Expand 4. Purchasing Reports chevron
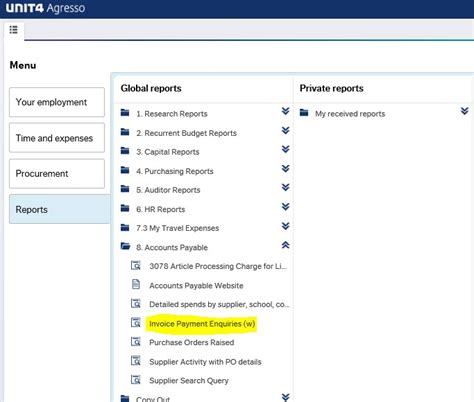 point(285,168)
